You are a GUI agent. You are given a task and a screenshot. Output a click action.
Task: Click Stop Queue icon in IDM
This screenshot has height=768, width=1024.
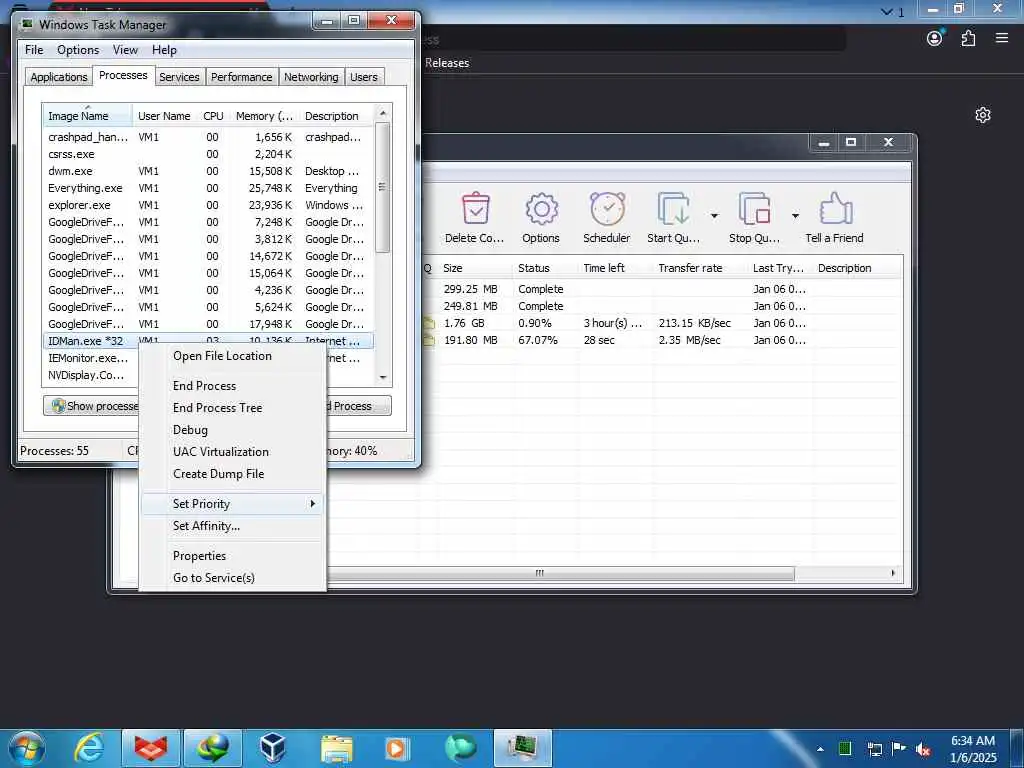754,208
